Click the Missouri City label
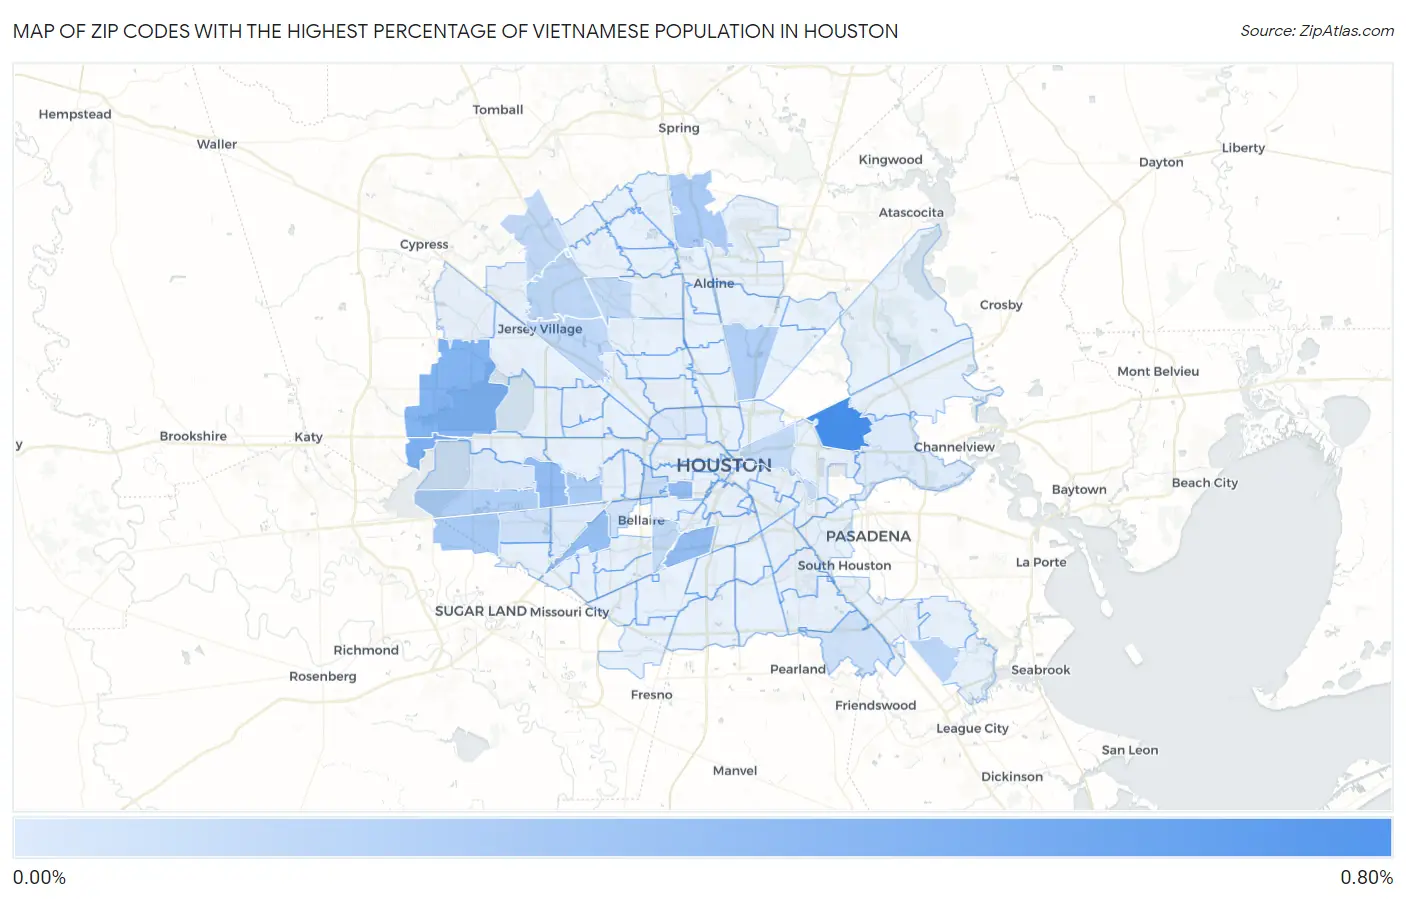This screenshot has height=899, width=1406. point(569,611)
